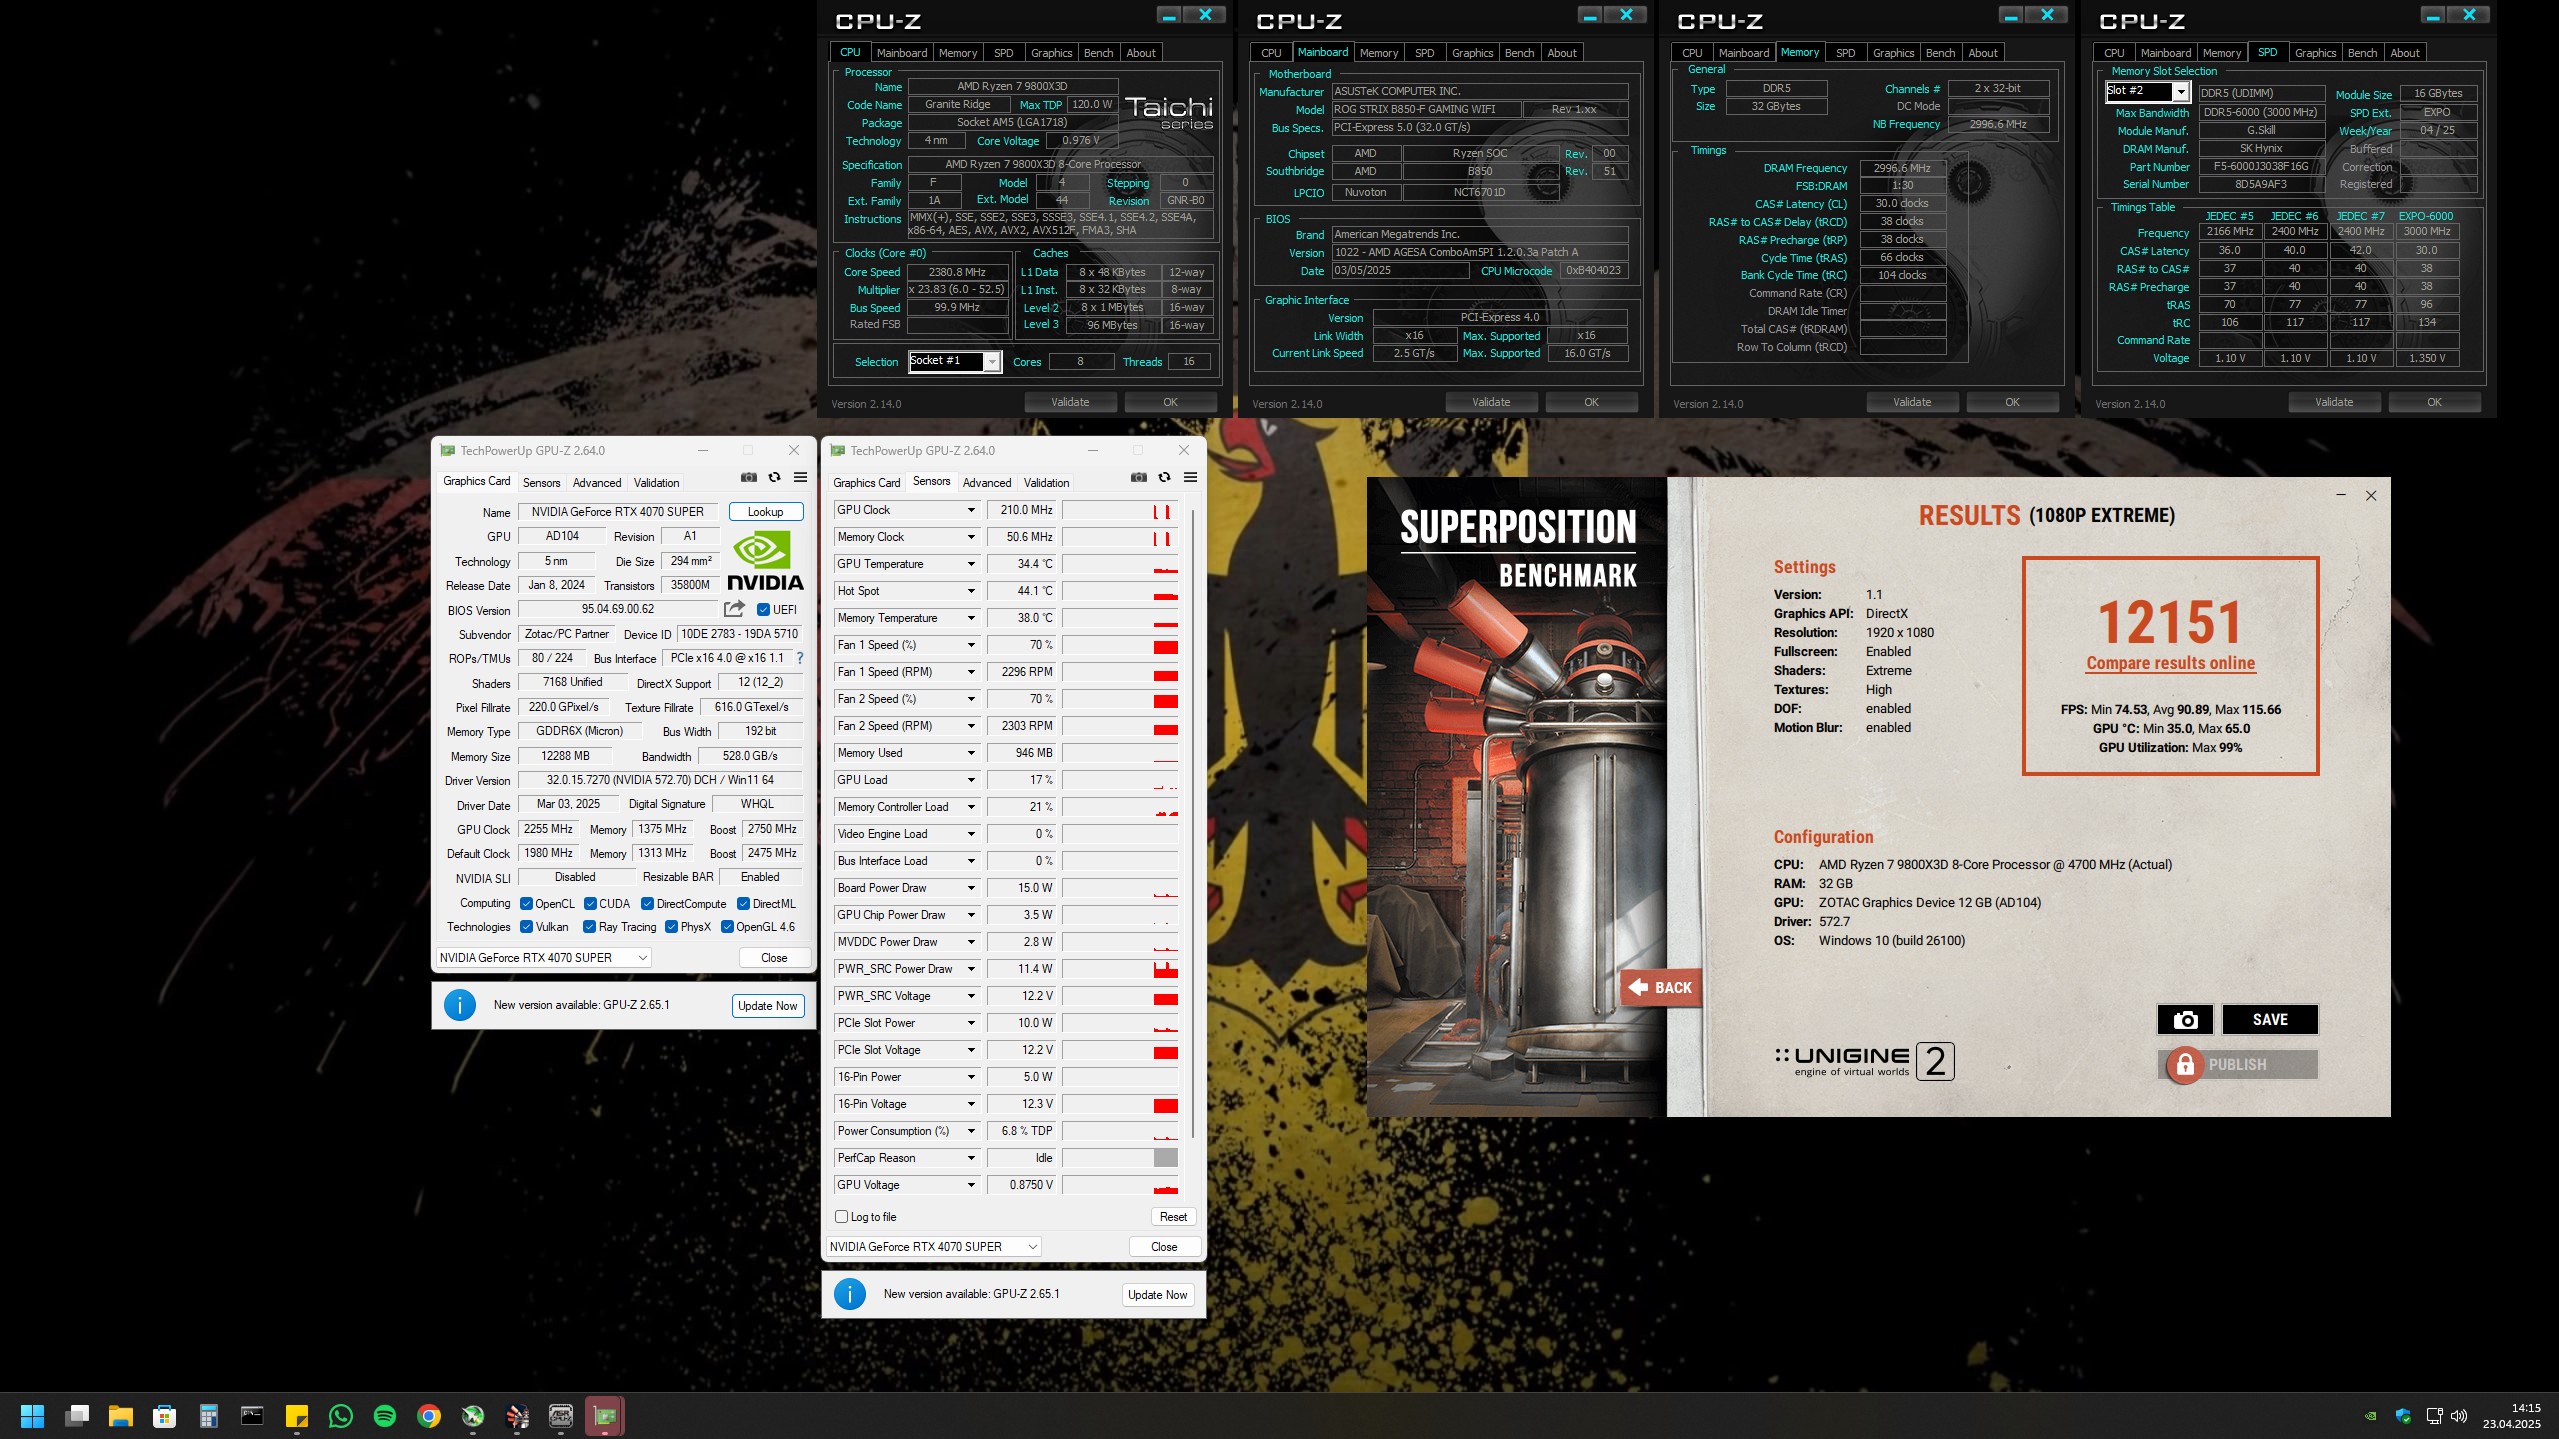Screen dimensions: 2559x1439
Task: Click screenshot camera icon in GPU-Z card info window
Action: pyautogui.click(x=748, y=478)
